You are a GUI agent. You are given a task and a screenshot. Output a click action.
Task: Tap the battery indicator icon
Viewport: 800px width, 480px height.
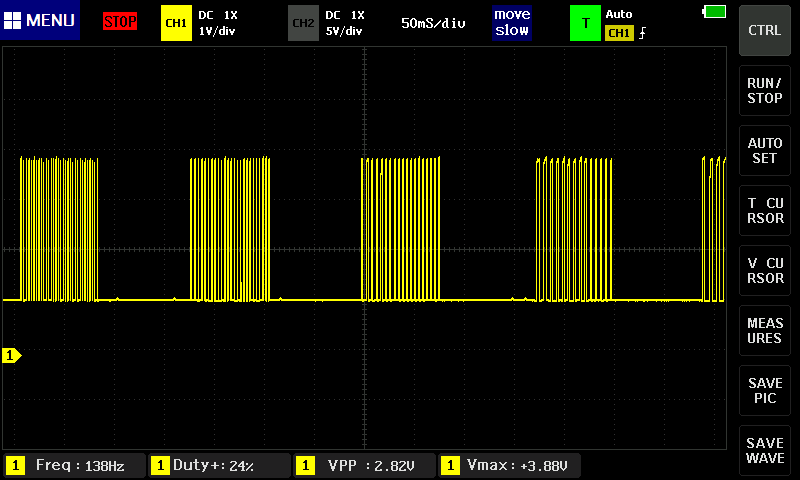[714, 11]
